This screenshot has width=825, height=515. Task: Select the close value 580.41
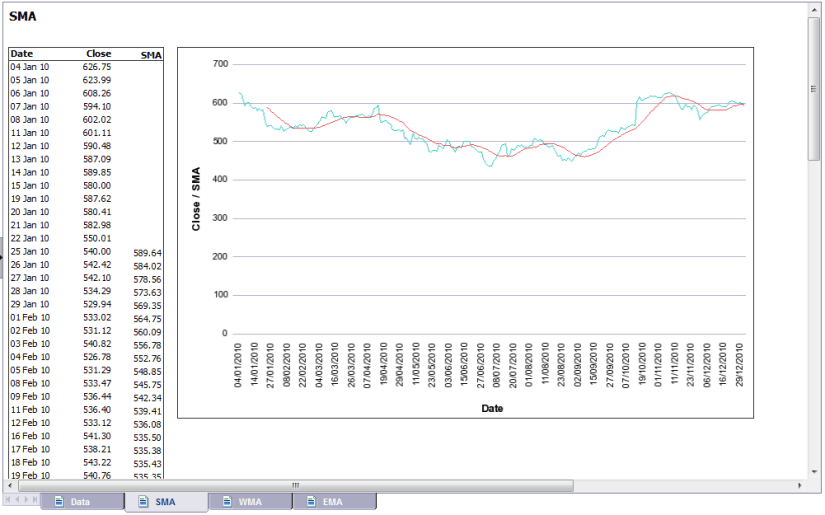tap(97, 211)
